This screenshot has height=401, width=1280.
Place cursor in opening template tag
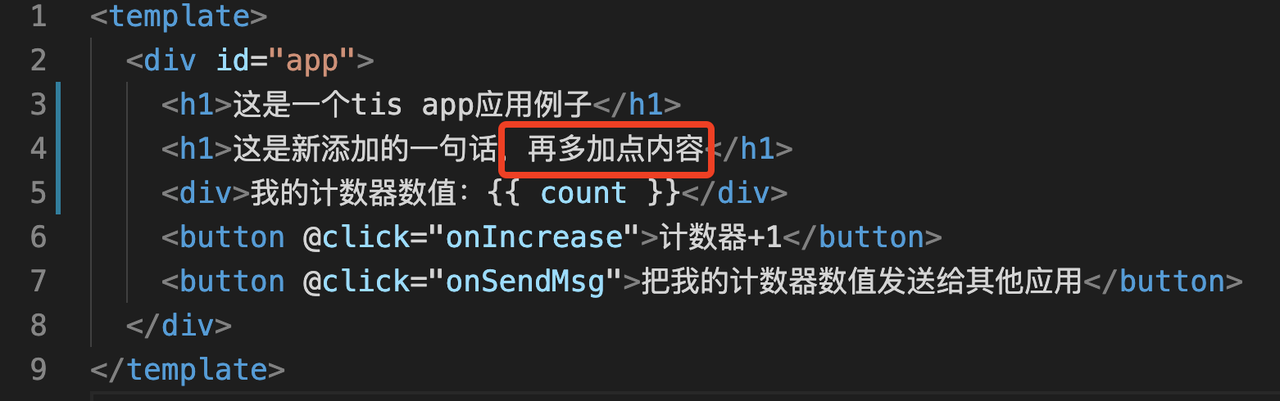pos(179,16)
